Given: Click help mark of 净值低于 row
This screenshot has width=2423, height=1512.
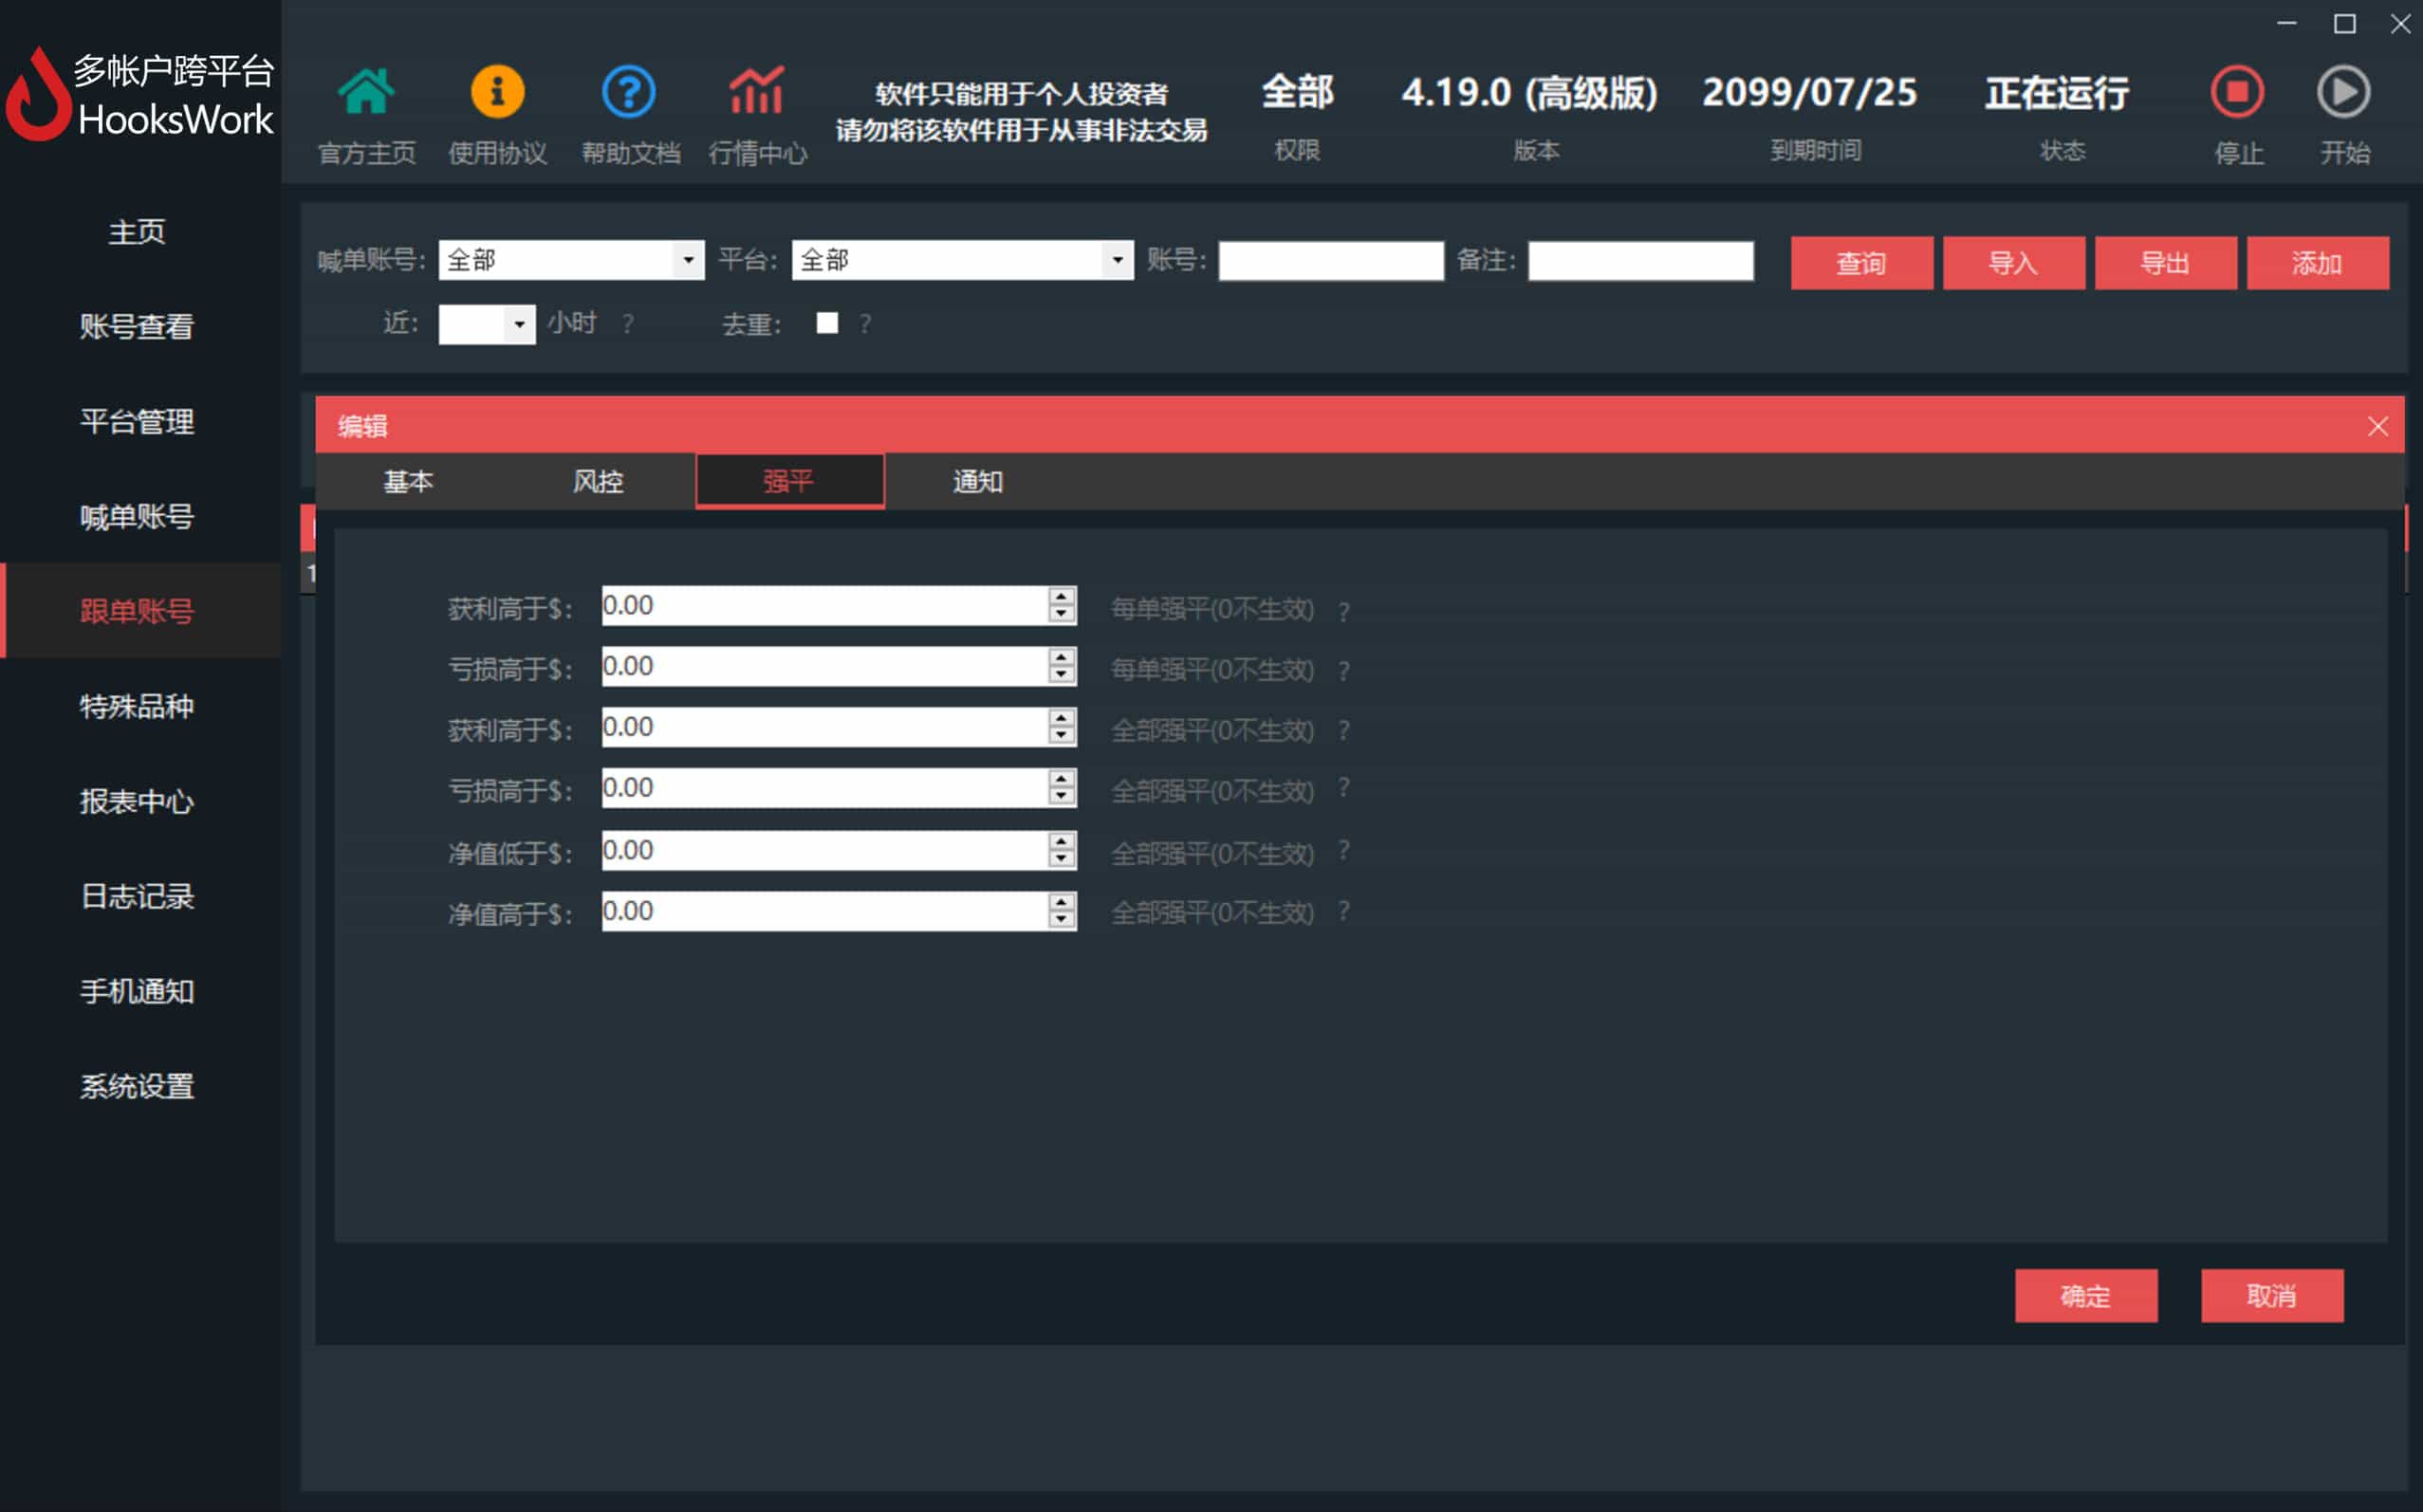Looking at the screenshot, I should coord(1344,851).
